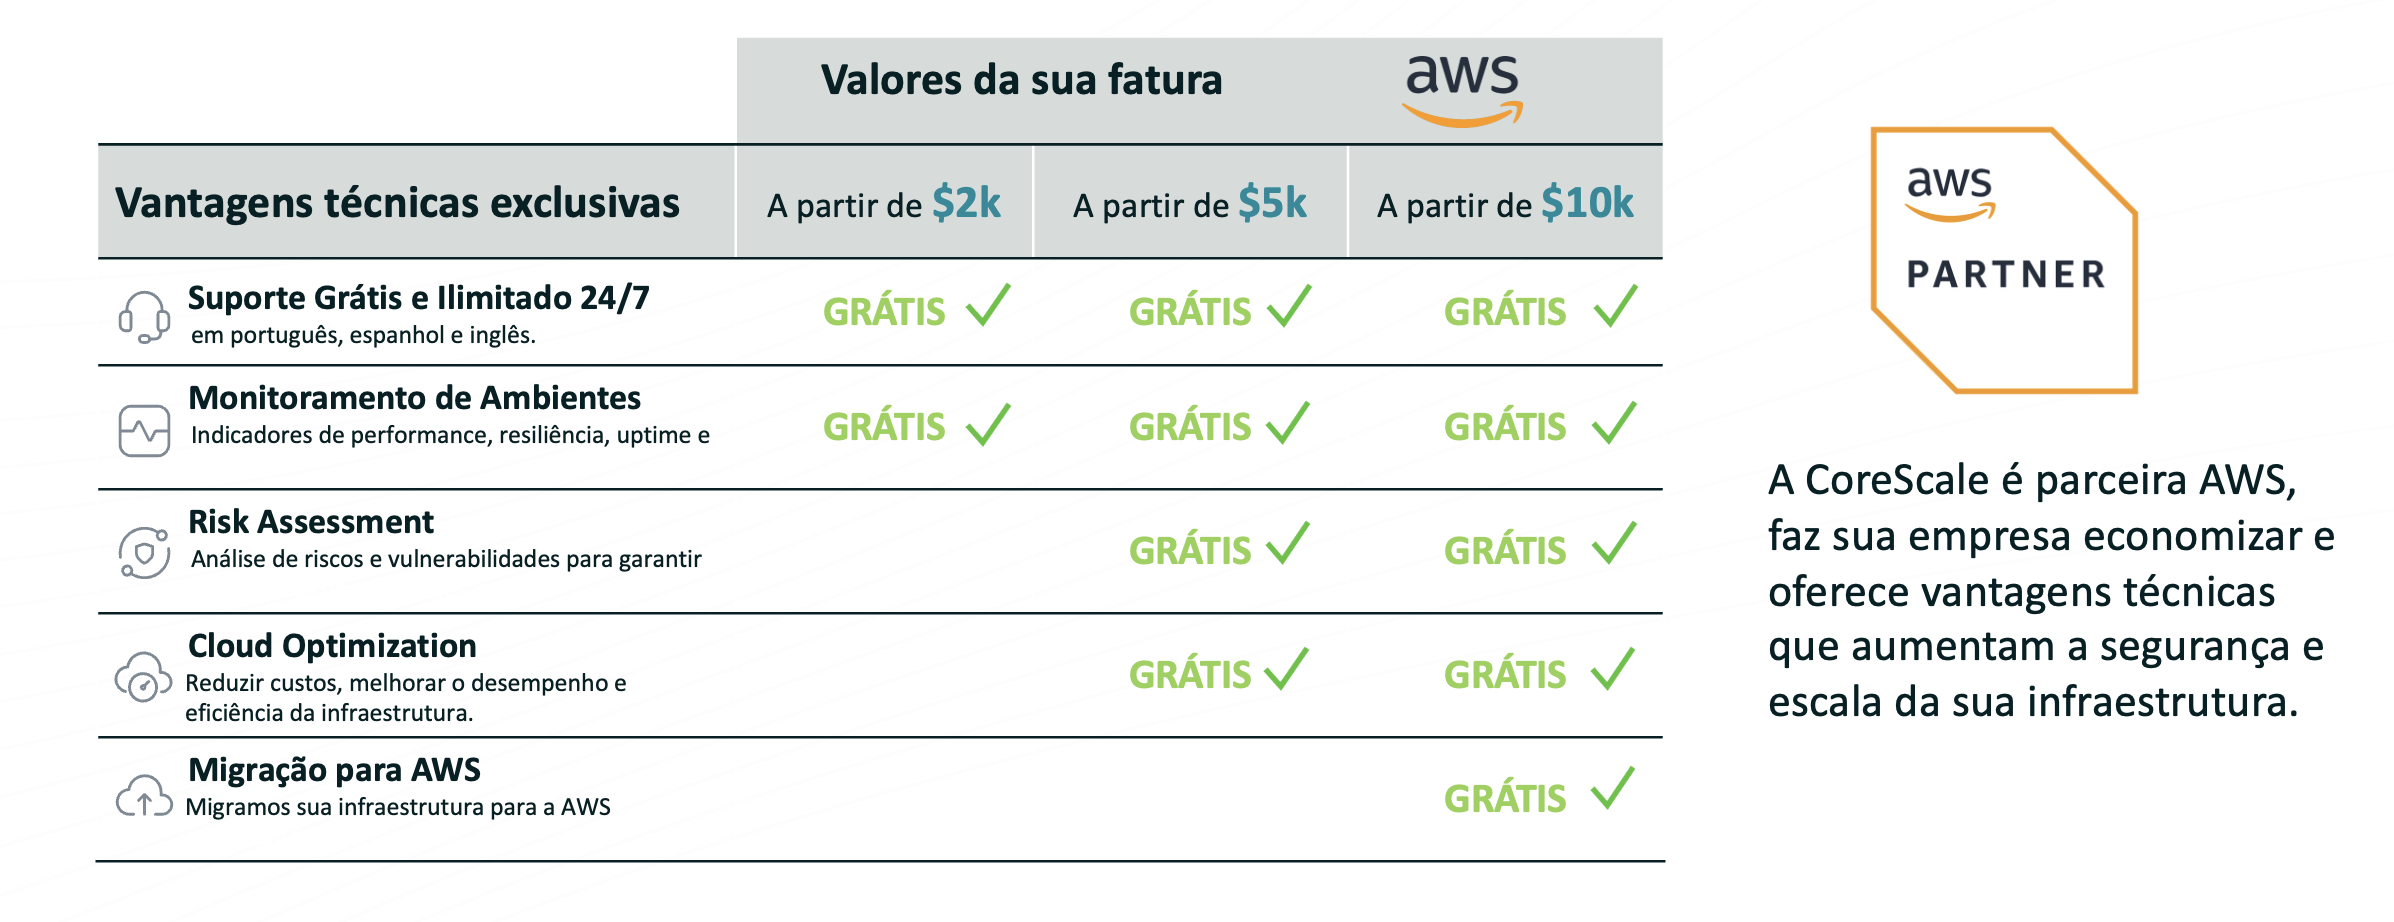2394x922 pixels.
Task: Click the 'Migração para AWS' heading
Action: coord(334,770)
